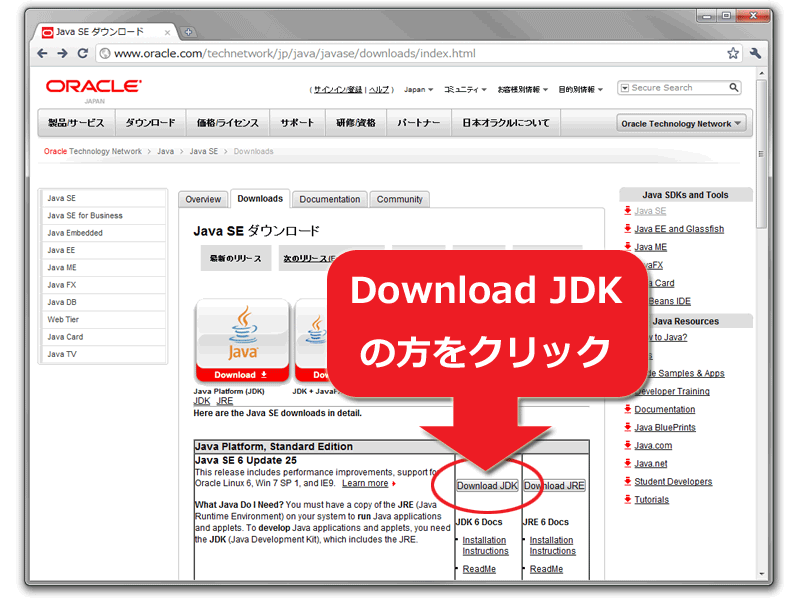Select Web Tier in left sidebar
The height and width of the screenshot is (600, 800).
click(105, 319)
